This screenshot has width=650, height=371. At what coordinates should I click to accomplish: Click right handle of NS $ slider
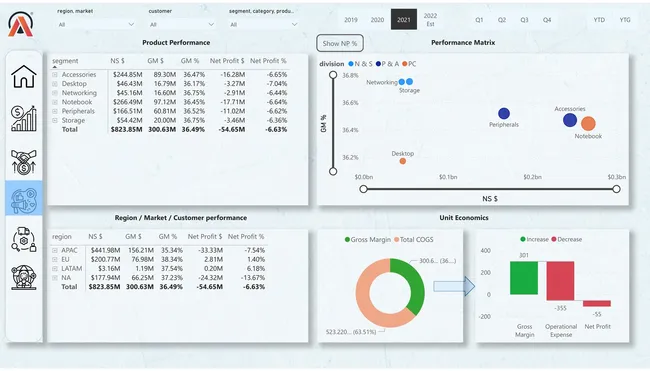tap(616, 189)
